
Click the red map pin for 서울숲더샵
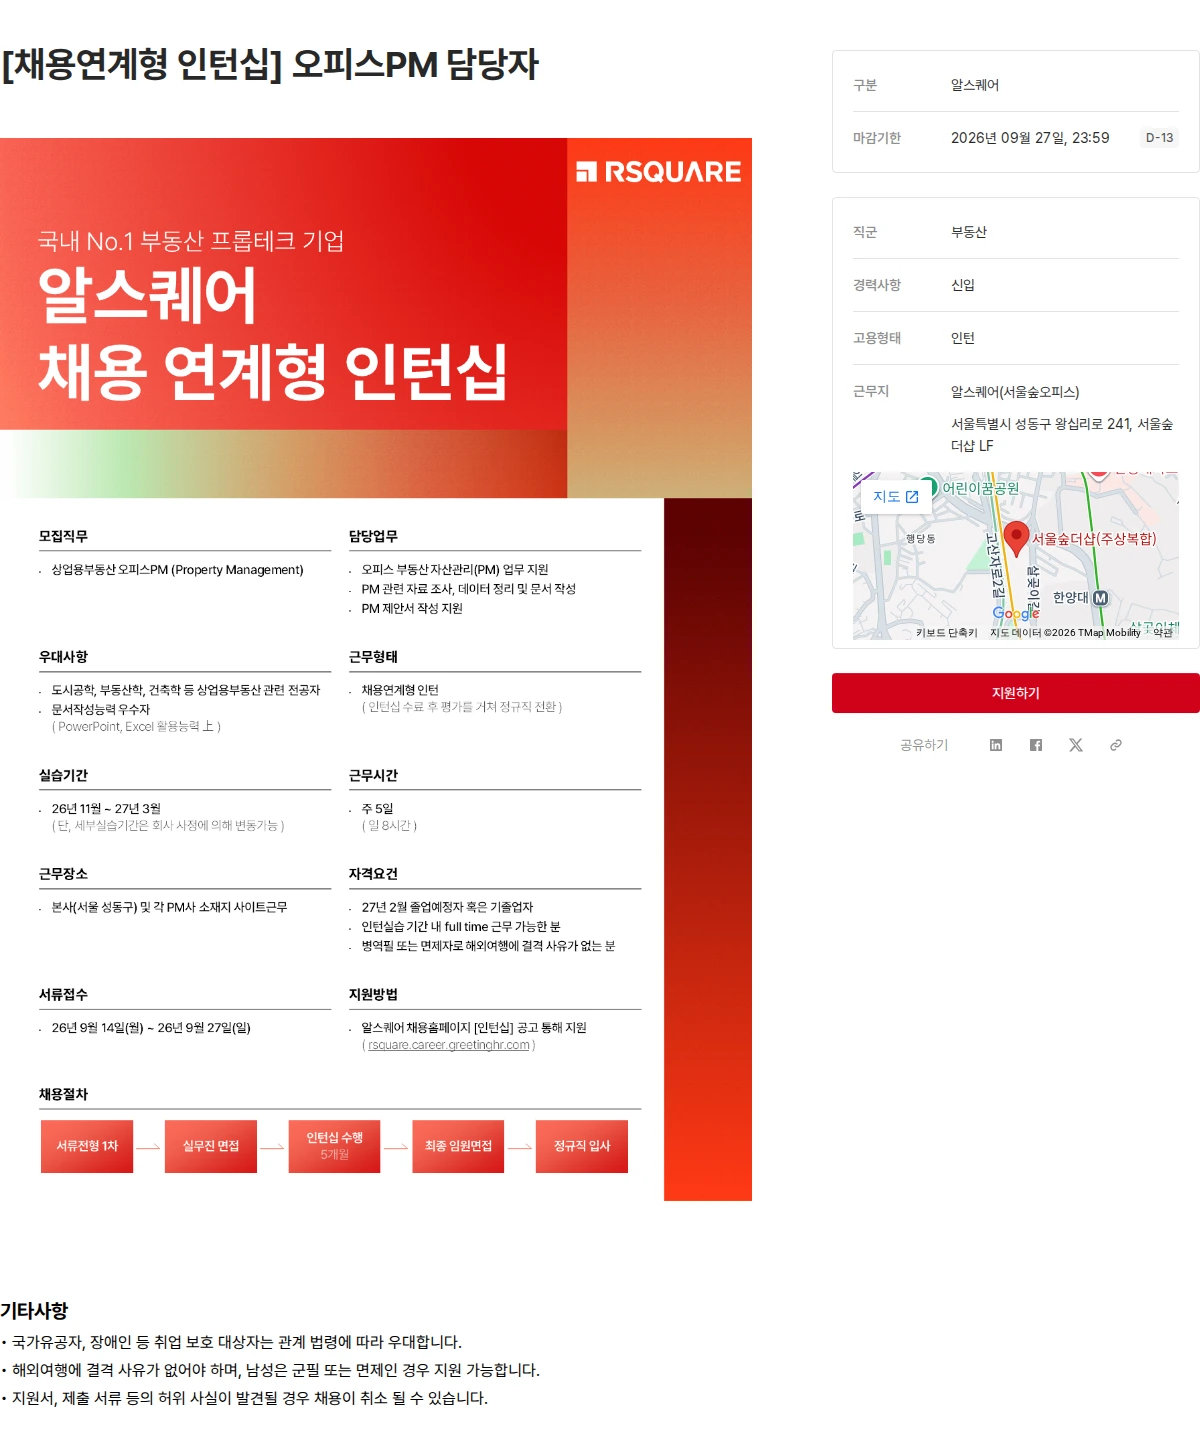click(1016, 538)
